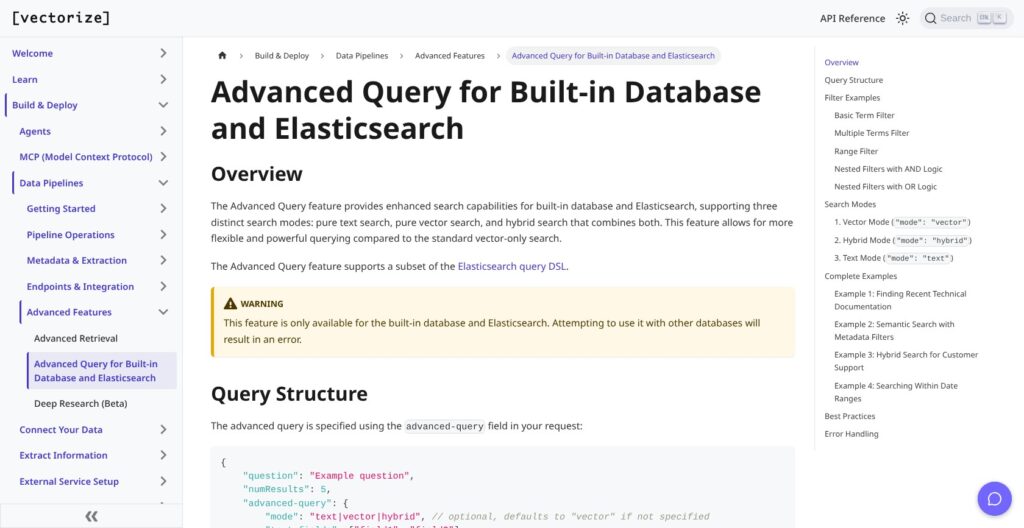
Task: Open Deep Research (Beta) page
Action: [80, 404]
